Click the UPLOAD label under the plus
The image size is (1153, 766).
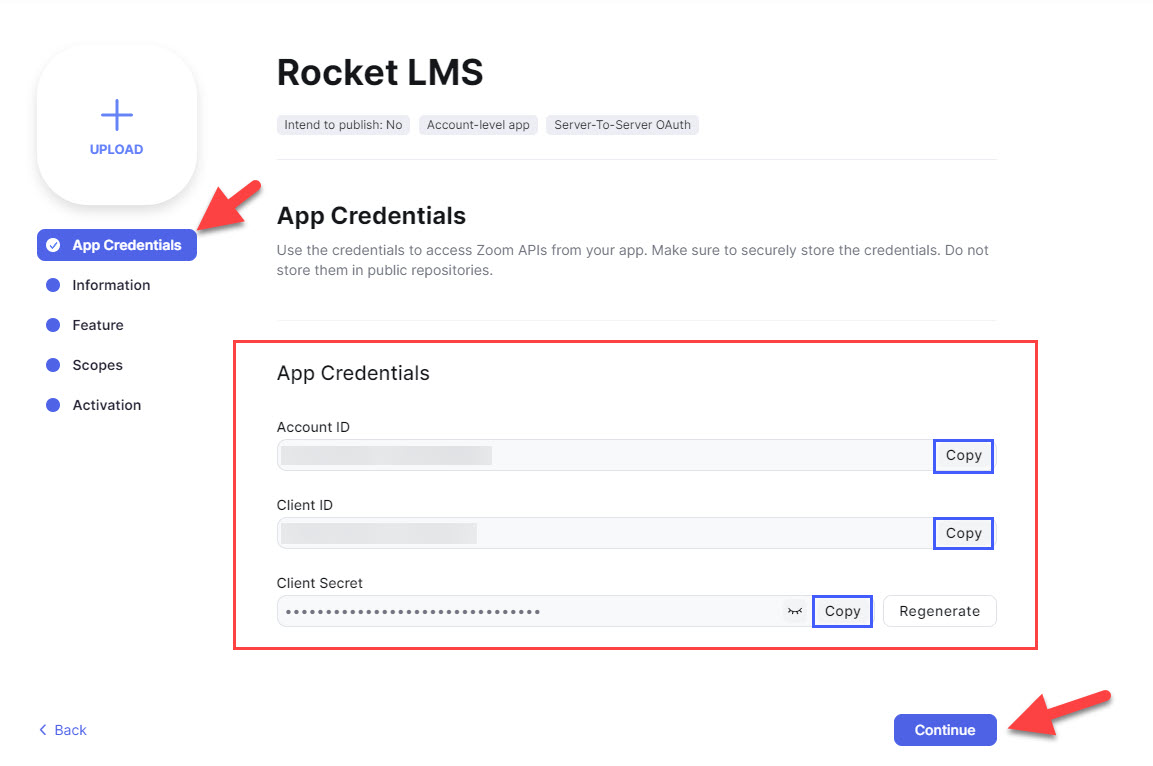click(117, 150)
